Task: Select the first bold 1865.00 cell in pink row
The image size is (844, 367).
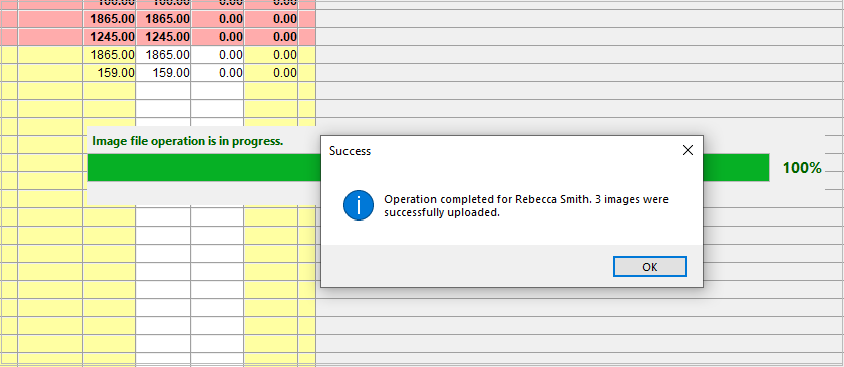Action: pyautogui.click(x=109, y=19)
